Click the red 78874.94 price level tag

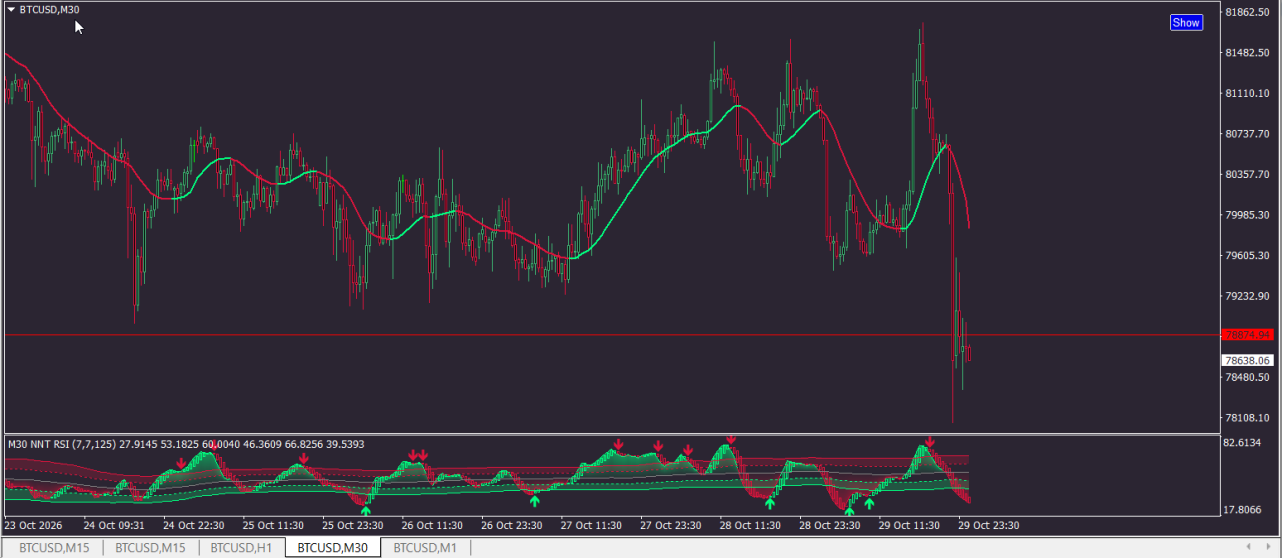click(x=1246, y=335)
